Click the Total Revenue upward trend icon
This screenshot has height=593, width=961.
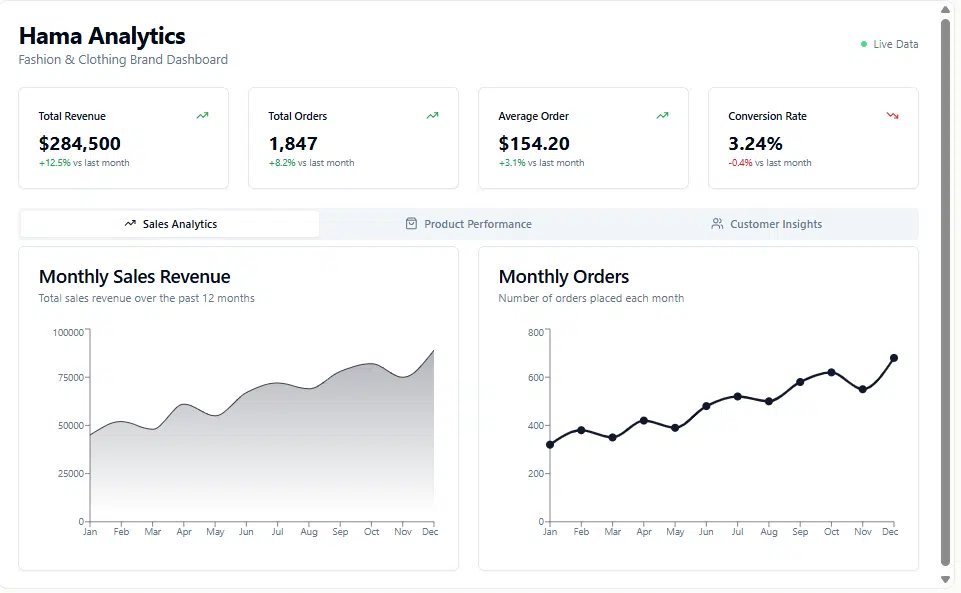[x=202, y=115]
